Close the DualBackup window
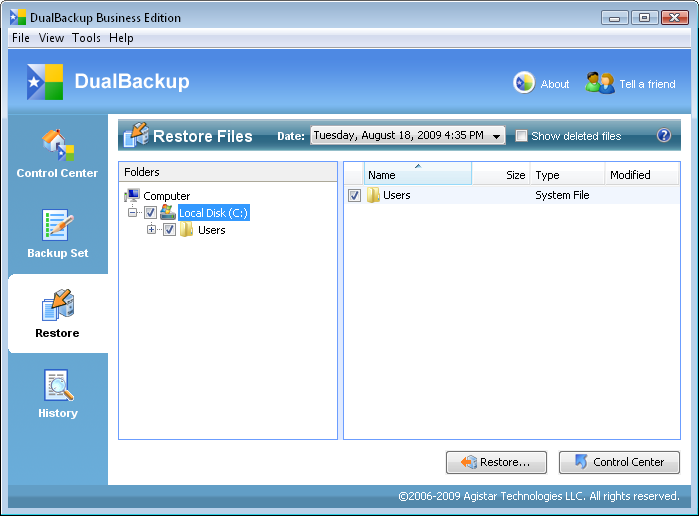 pos(674,18)
